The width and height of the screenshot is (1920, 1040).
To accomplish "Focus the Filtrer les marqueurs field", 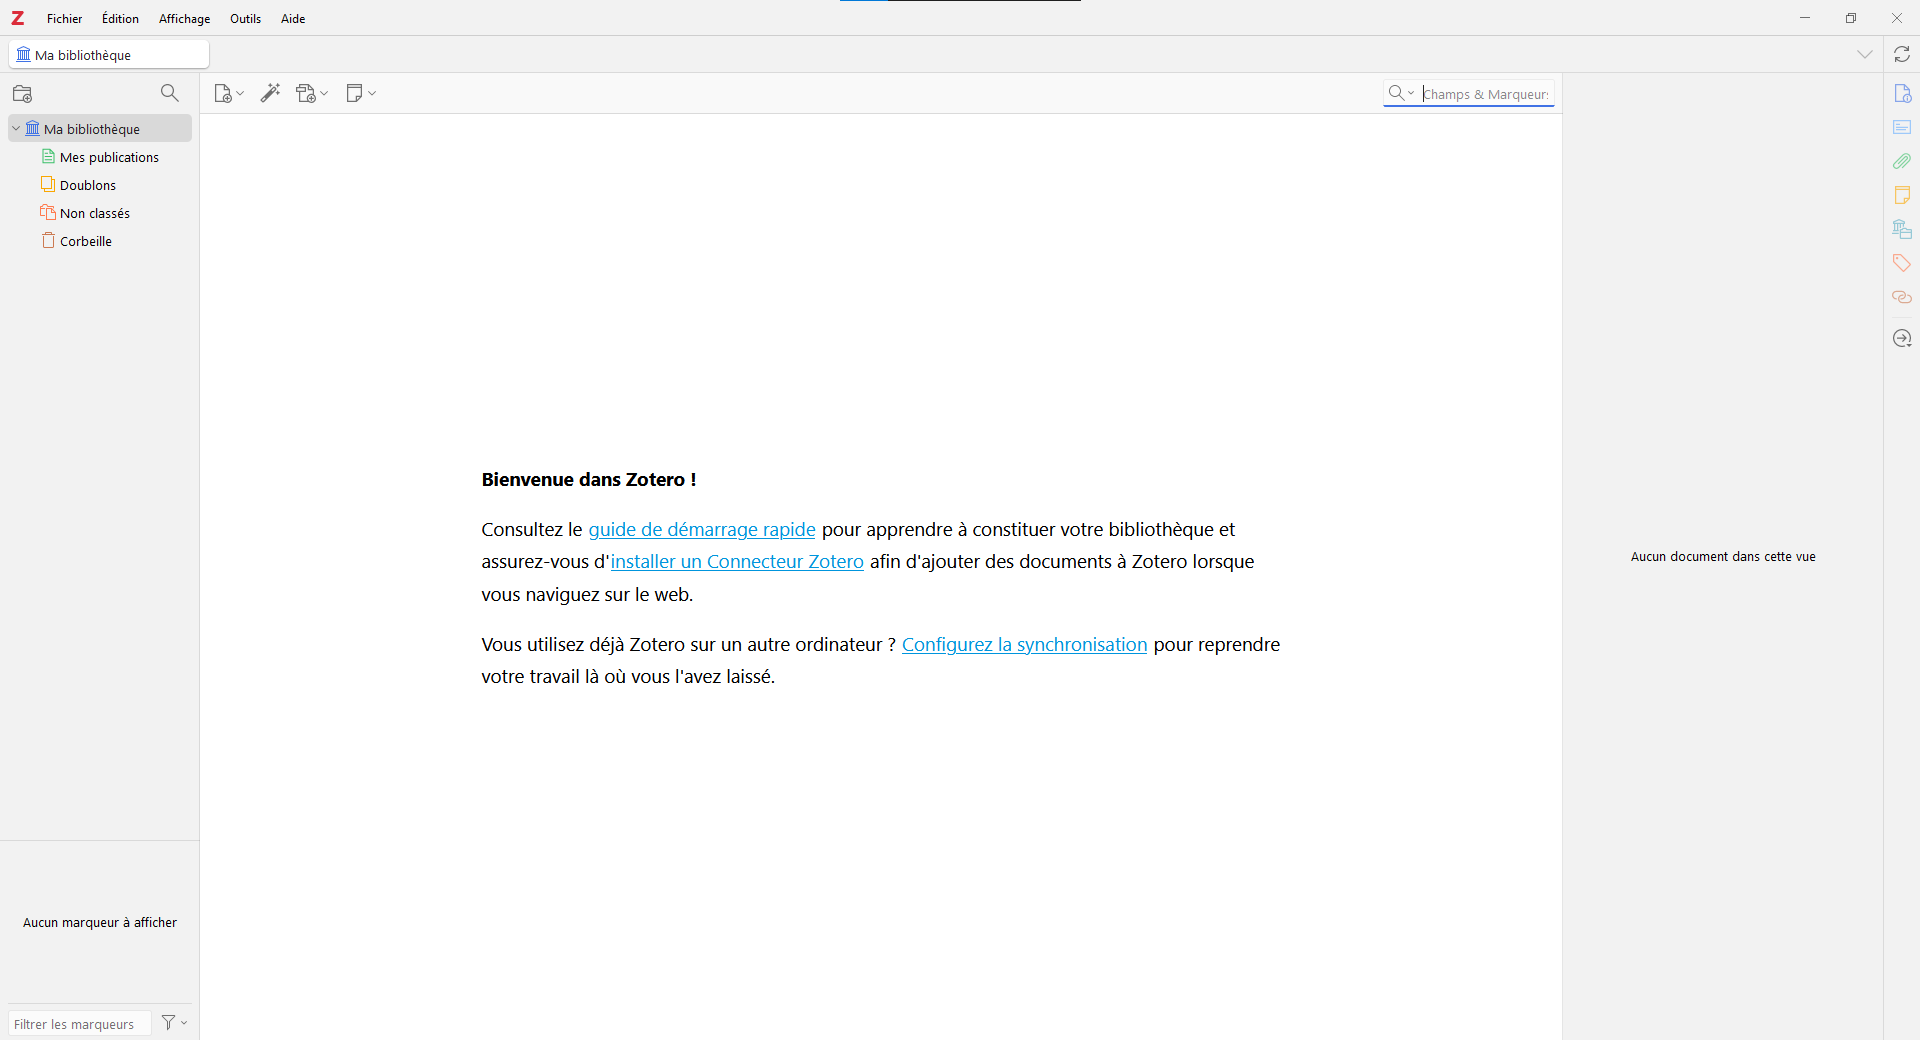I will (80, 1024).
